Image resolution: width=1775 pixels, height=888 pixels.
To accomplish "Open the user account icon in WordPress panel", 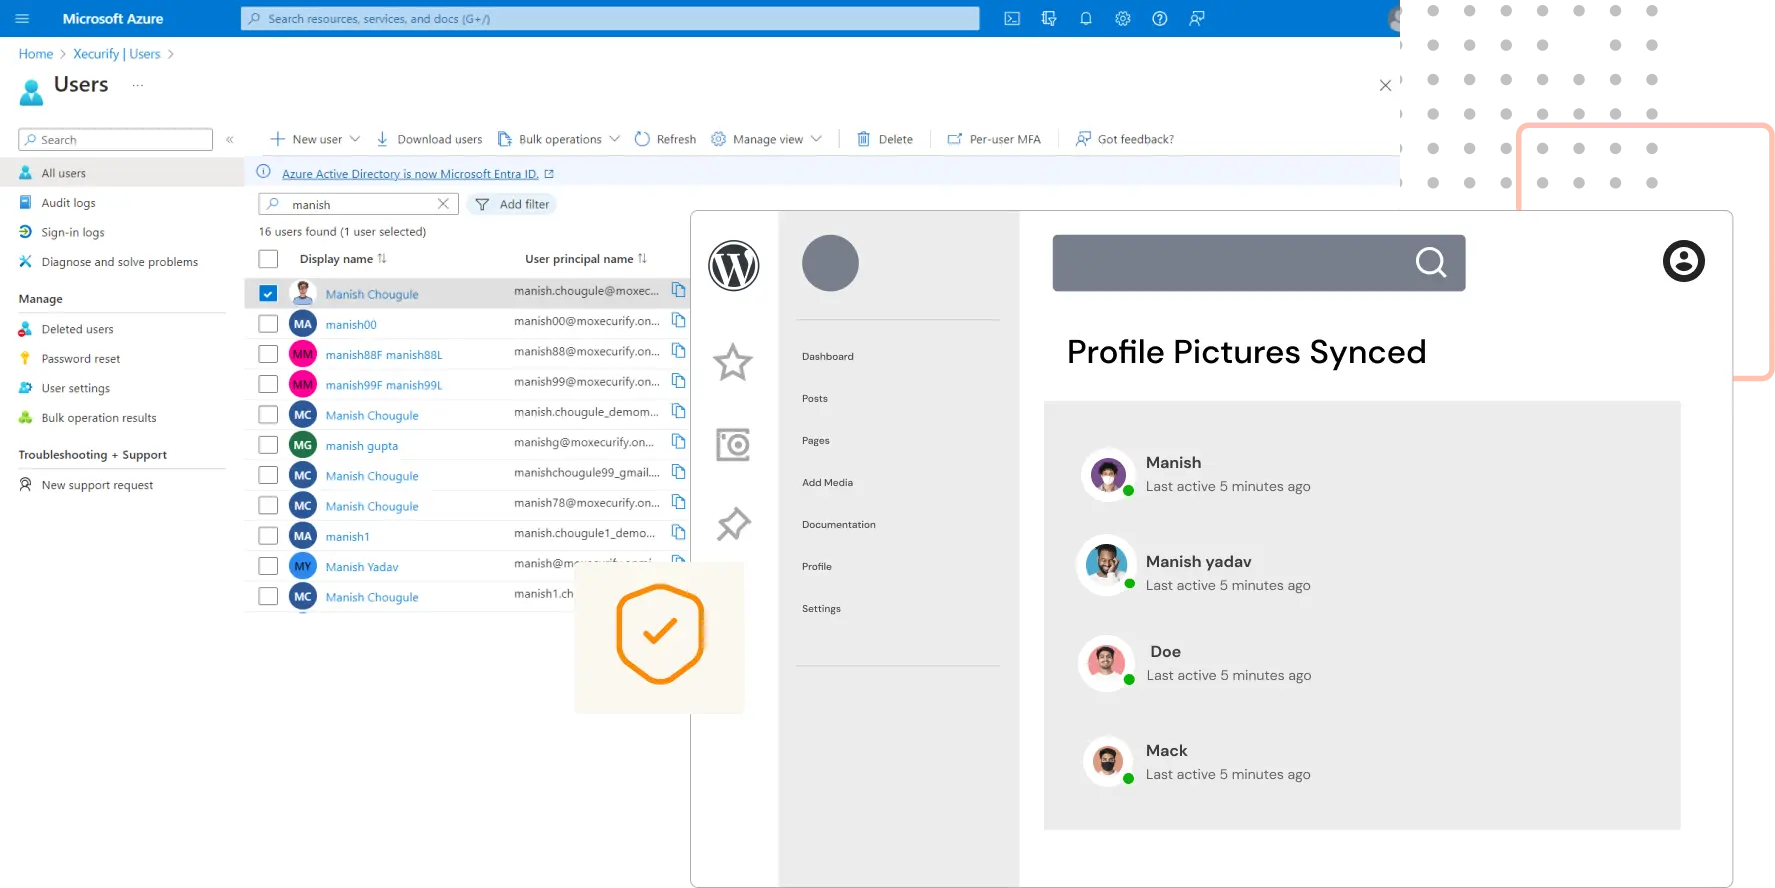I will [x=1684, y=261].
